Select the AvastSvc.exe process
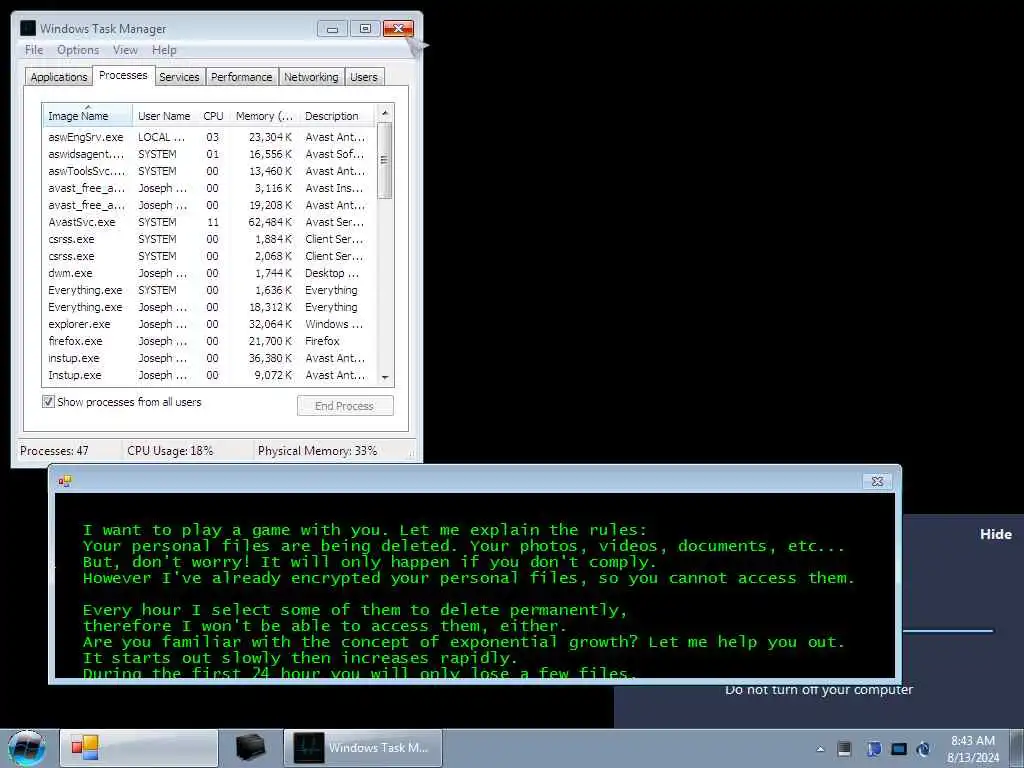Viewport: 1024px width, 768px height. (x=209, y=222)
